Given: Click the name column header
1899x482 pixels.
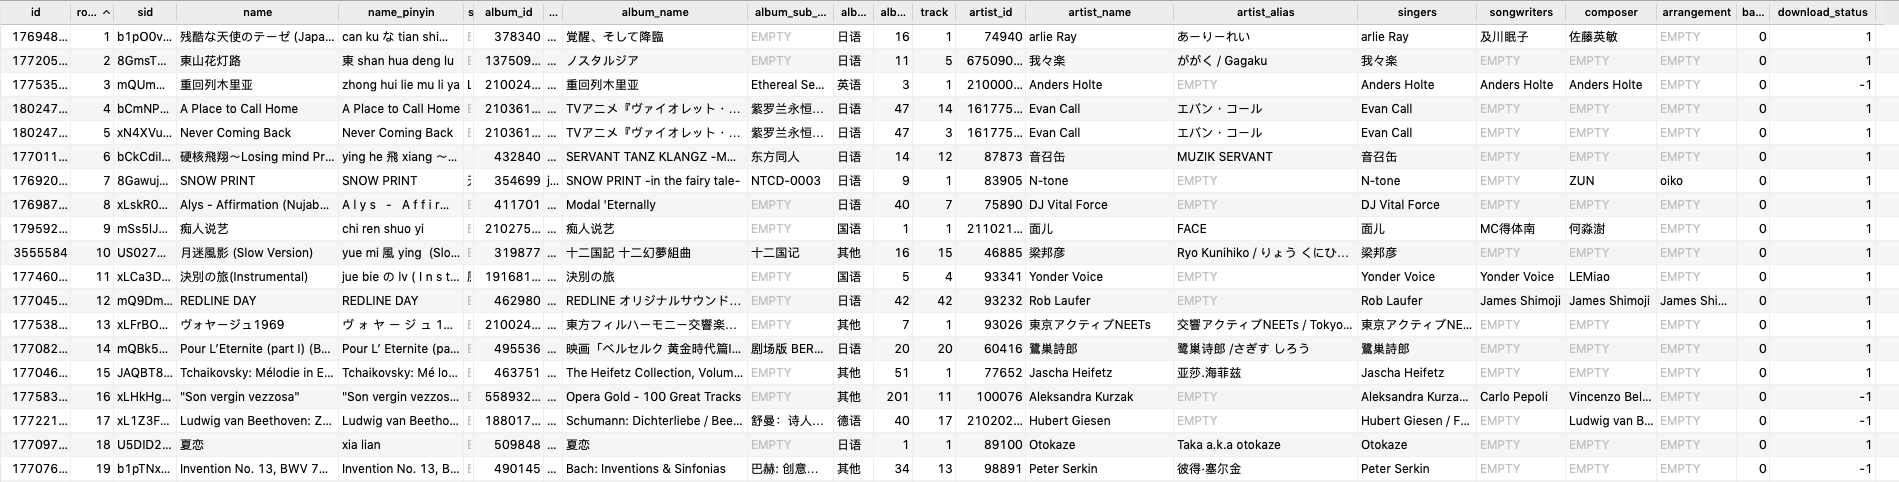Looking at the screenshot, I should [258, 12].
